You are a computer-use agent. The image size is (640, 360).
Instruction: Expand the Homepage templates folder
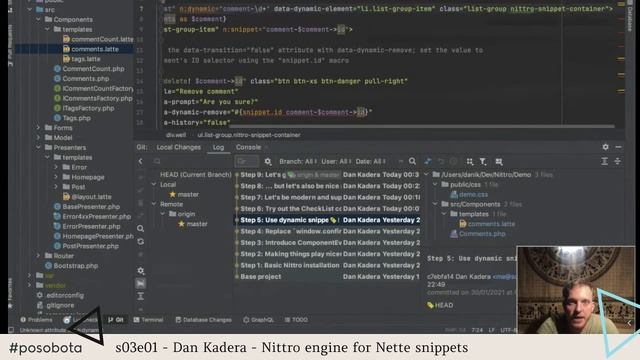tap(56, 177)
